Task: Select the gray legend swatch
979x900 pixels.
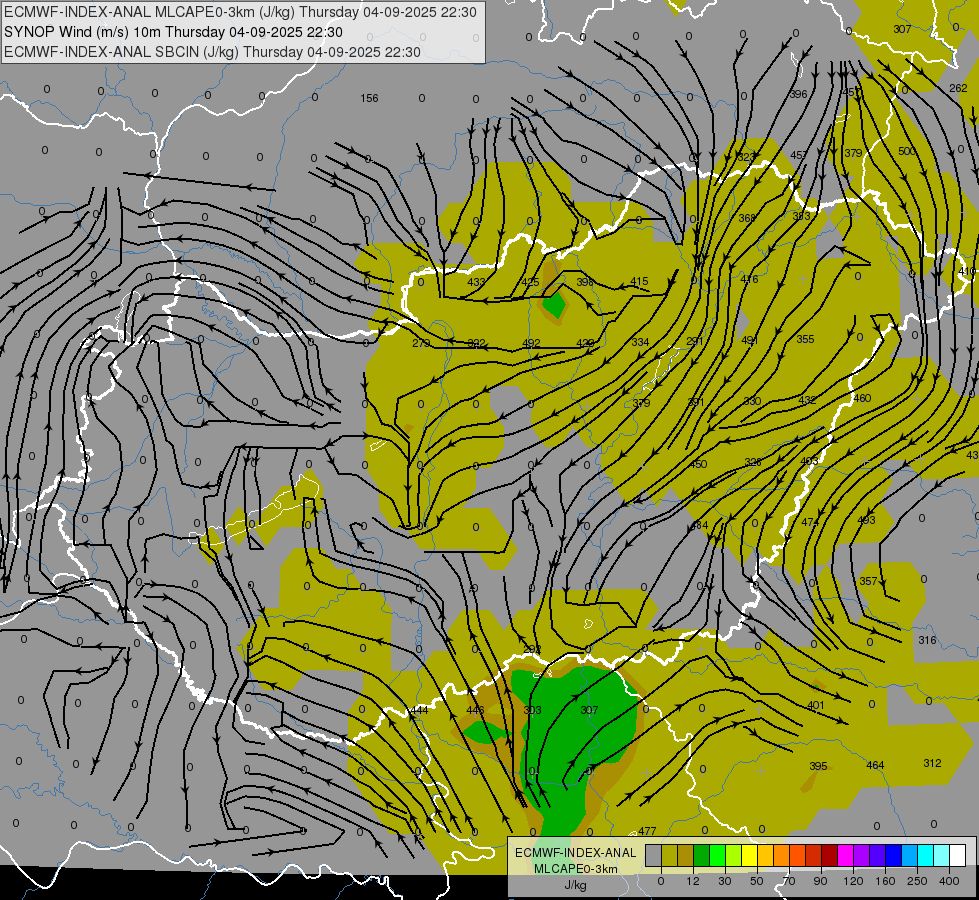Action: click(653, 855)
